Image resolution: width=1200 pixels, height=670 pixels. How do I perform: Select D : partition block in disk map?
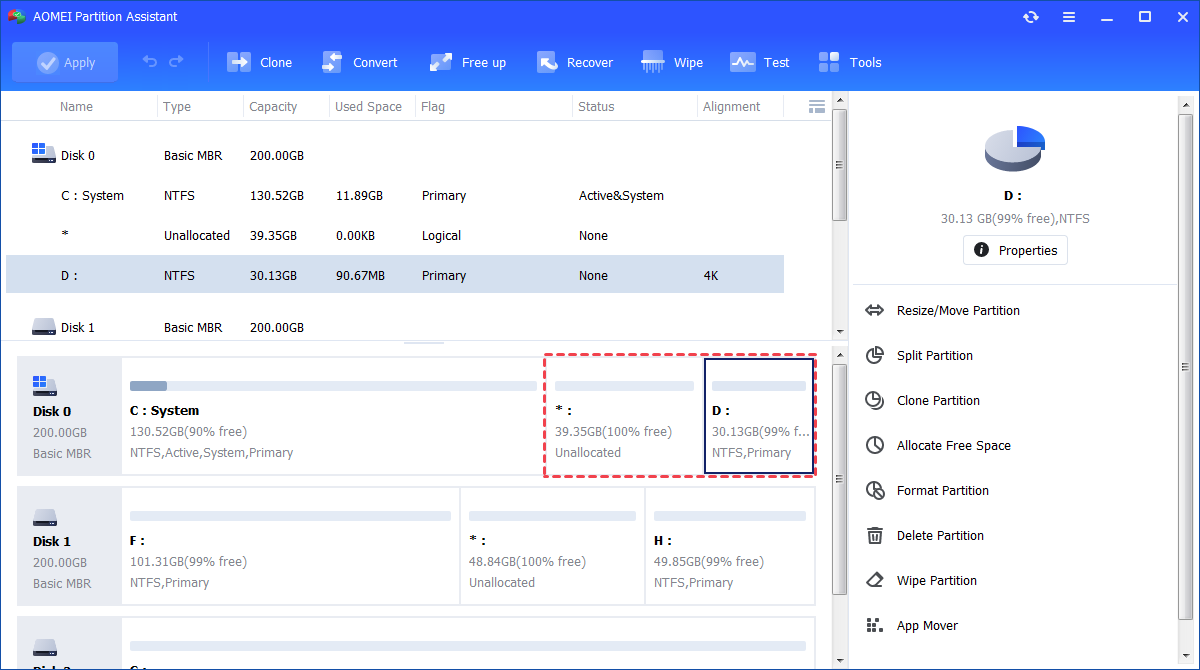pos(759,416)
